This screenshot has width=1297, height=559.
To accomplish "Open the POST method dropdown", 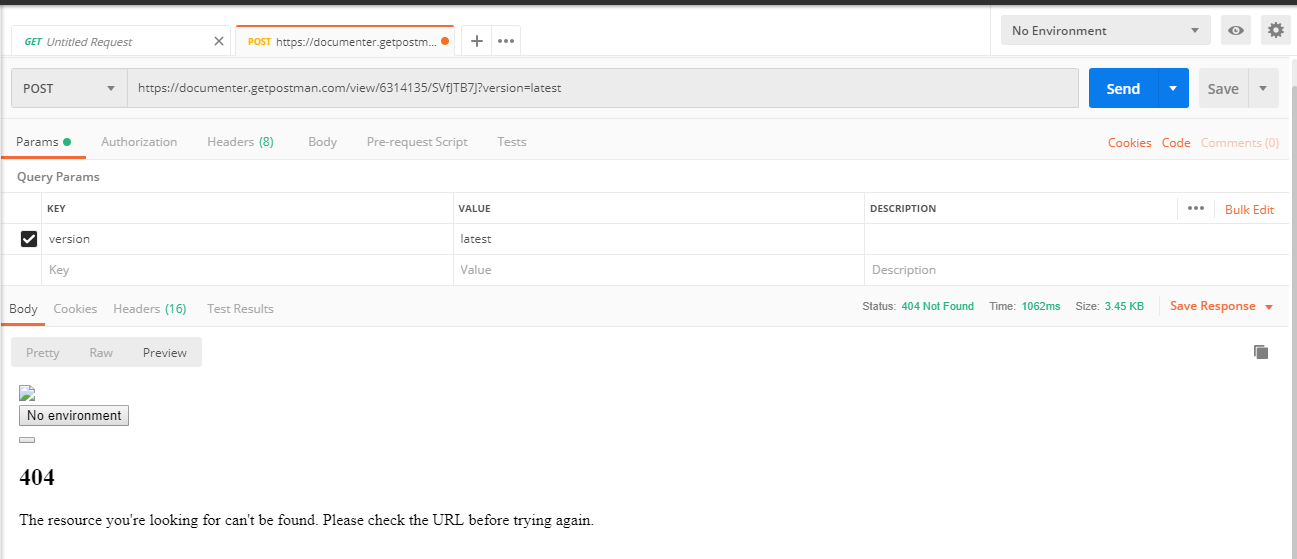I will [69, 88].
